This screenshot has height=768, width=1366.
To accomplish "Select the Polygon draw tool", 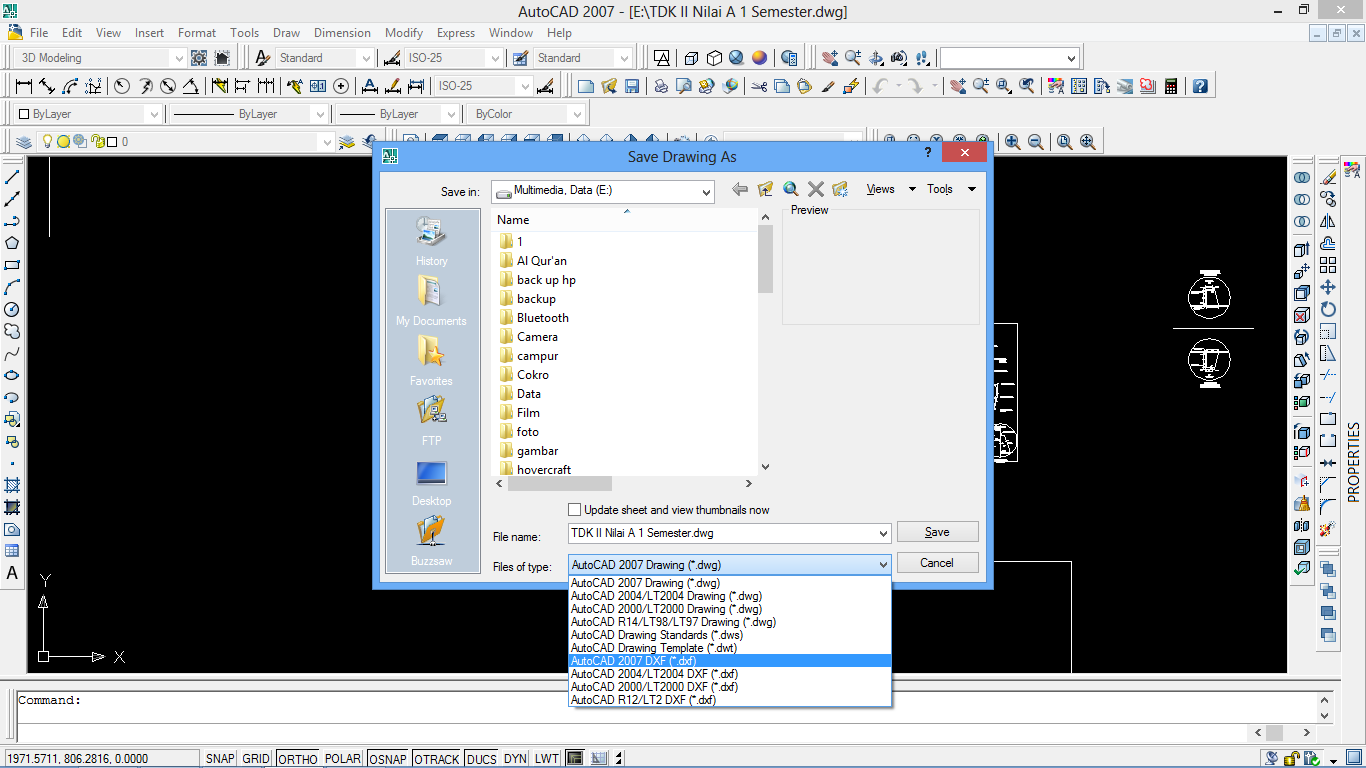I will point(12,243).
